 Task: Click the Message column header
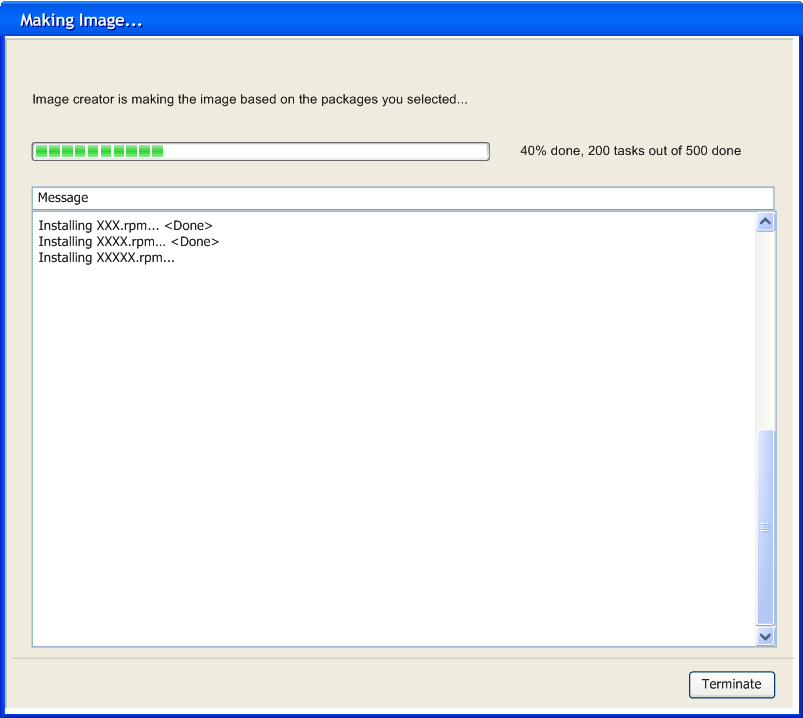click(x=402, y=198)
